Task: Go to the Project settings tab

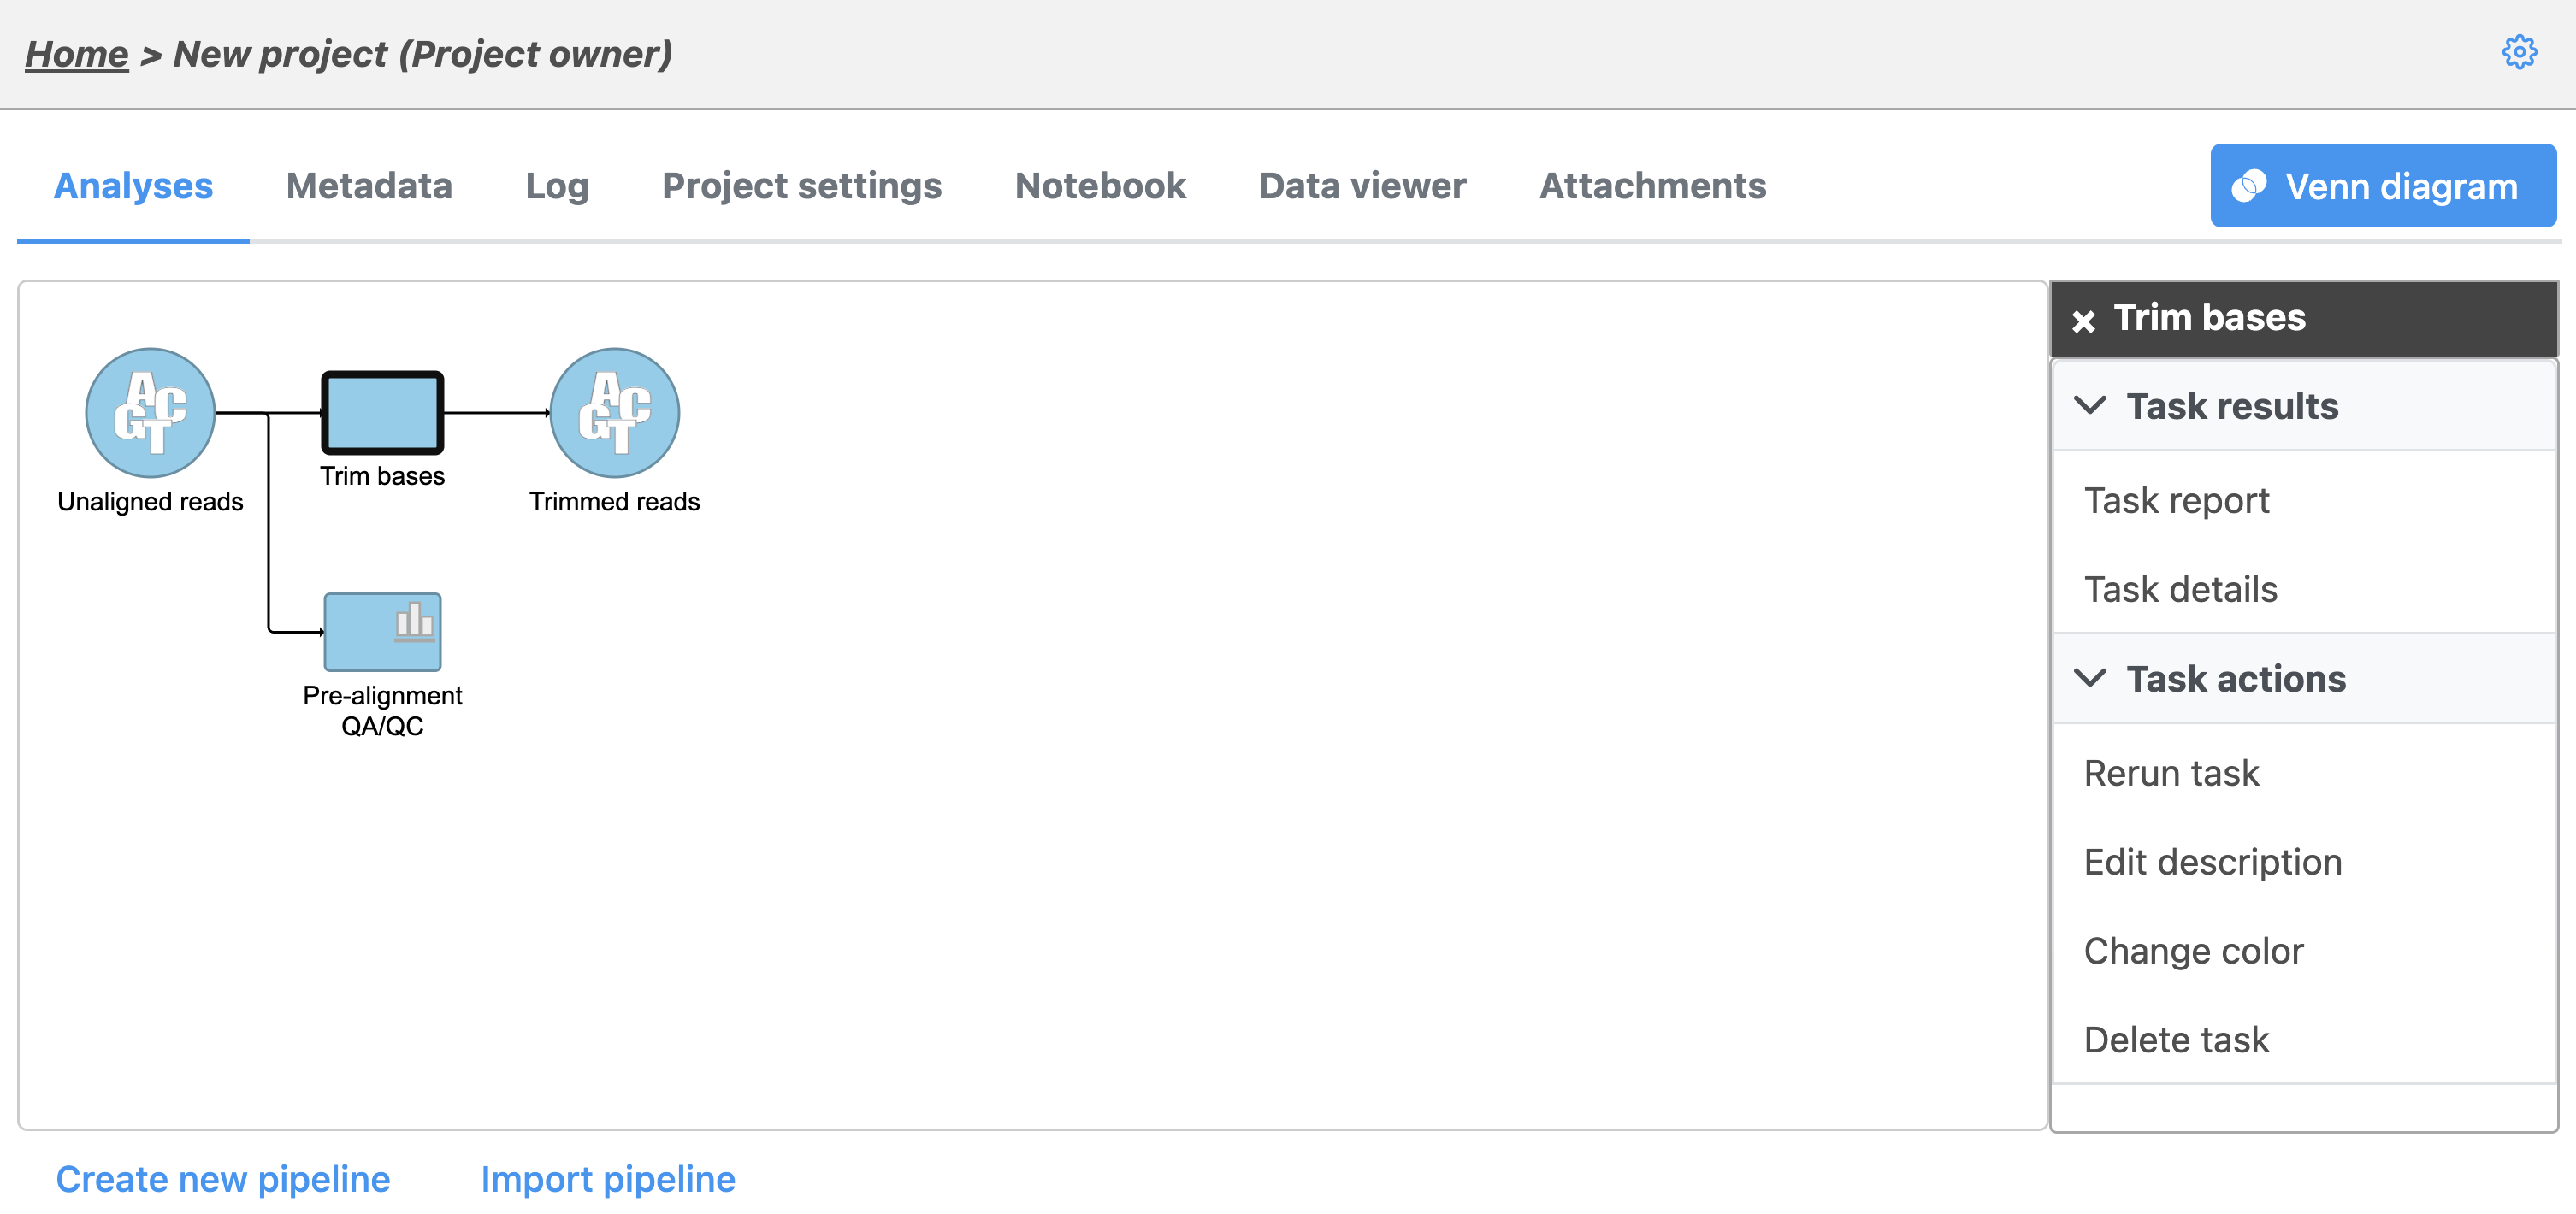Action: point(801,186)
